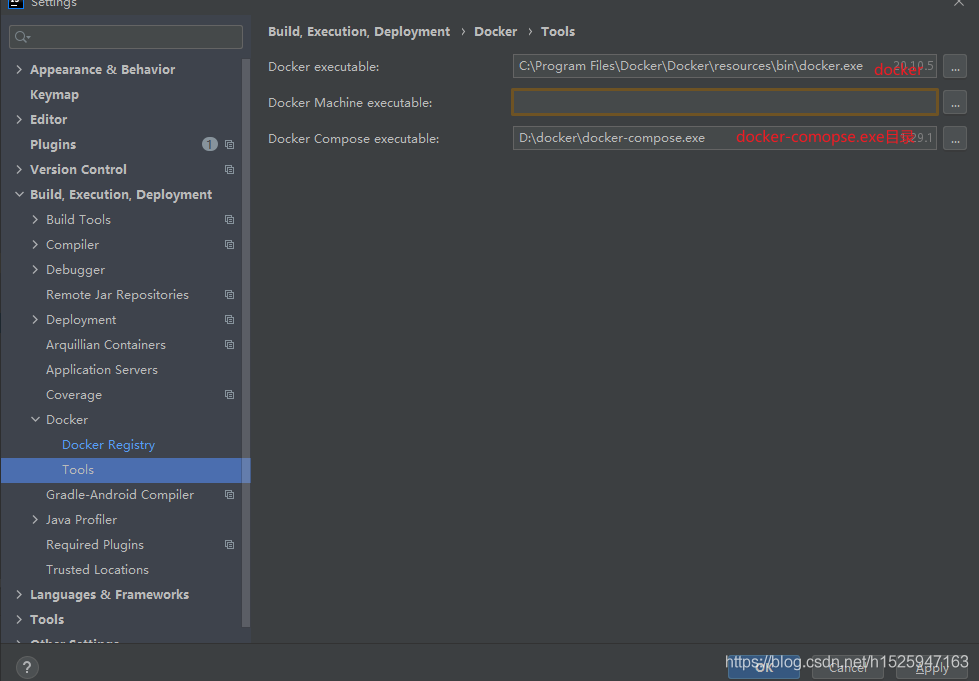Viewport: 979px width, 681px height.
Task: Expand the Build Tools node
Action: 33,219
